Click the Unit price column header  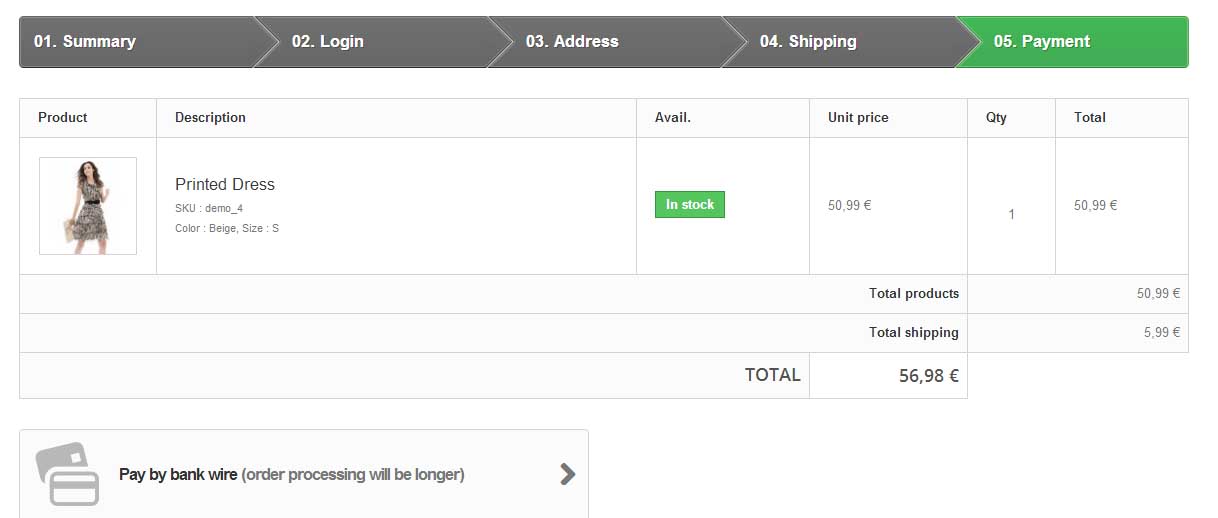tap(858, 117)
